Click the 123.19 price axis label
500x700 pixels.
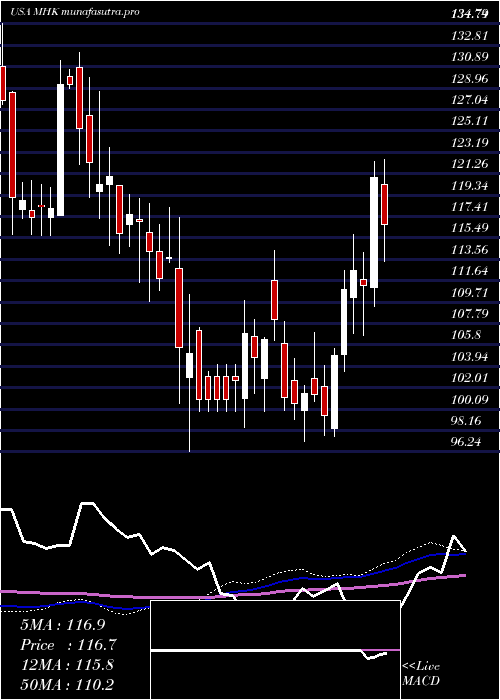click(x=469, y=142)
